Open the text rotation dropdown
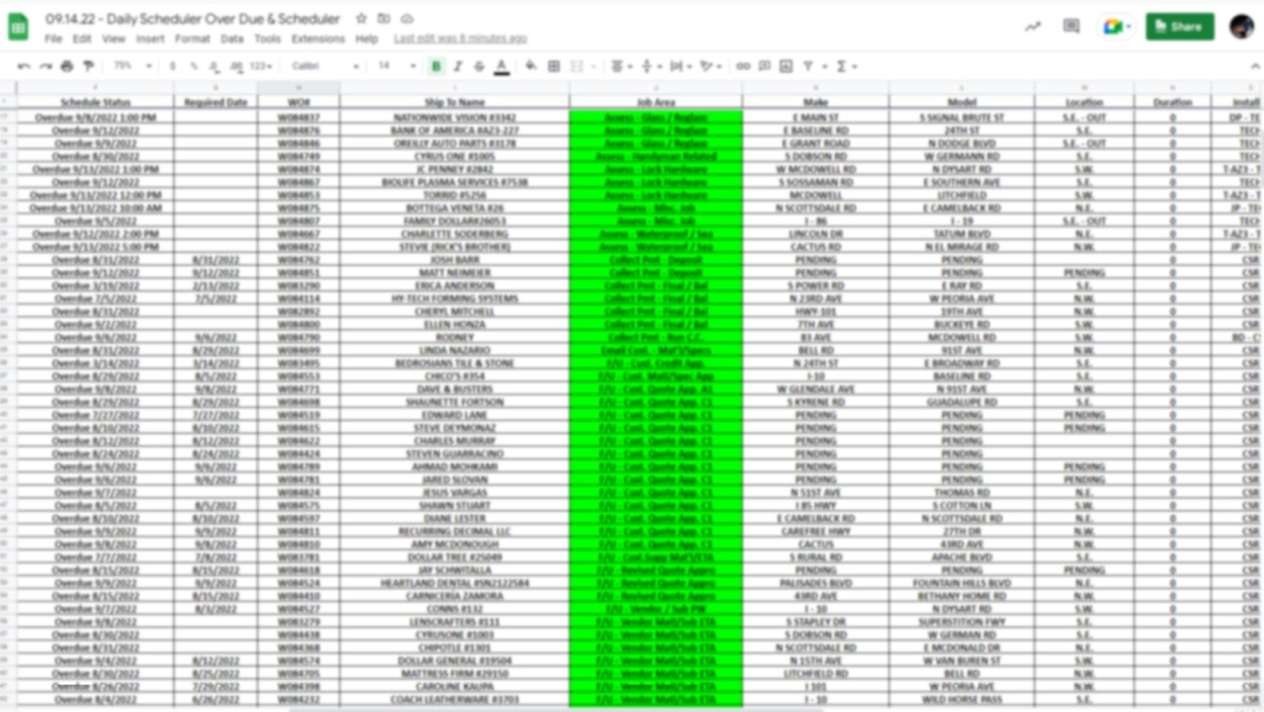The width and height of the screenshot is (1264, 712). pyautogui.click(x=710, y=66)
